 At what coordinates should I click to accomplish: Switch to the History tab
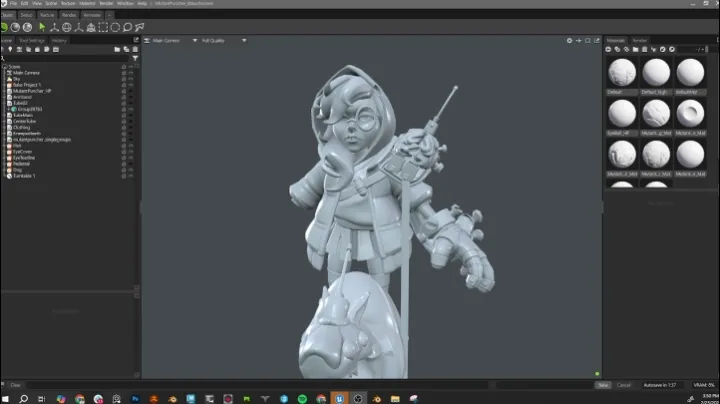(x=59, y=40)
